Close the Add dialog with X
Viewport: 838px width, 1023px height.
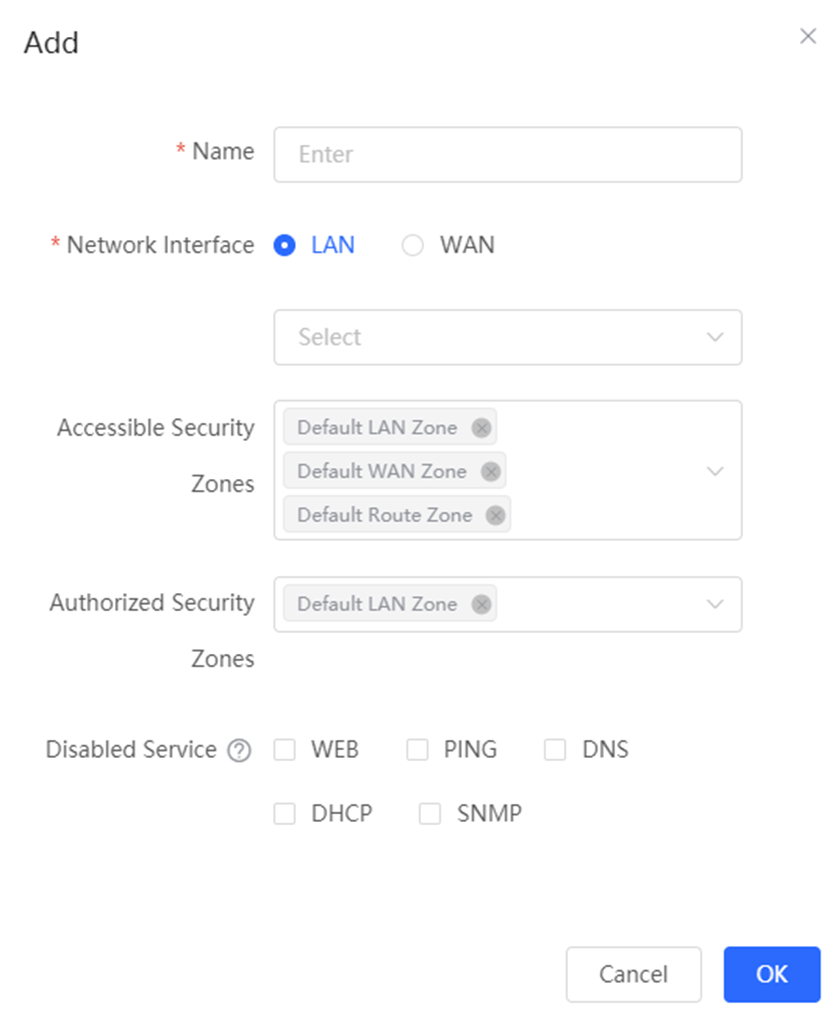coord(808,37)
